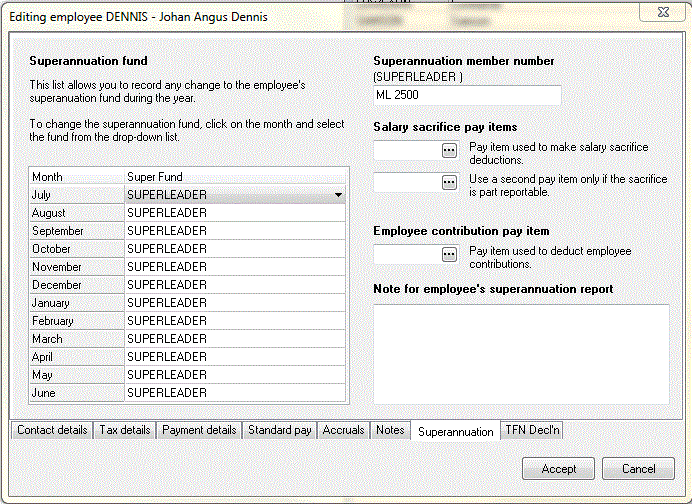Open the TFN Decl'n tab
The width and height of the screenshot is (692, 504).
[532, 430]
